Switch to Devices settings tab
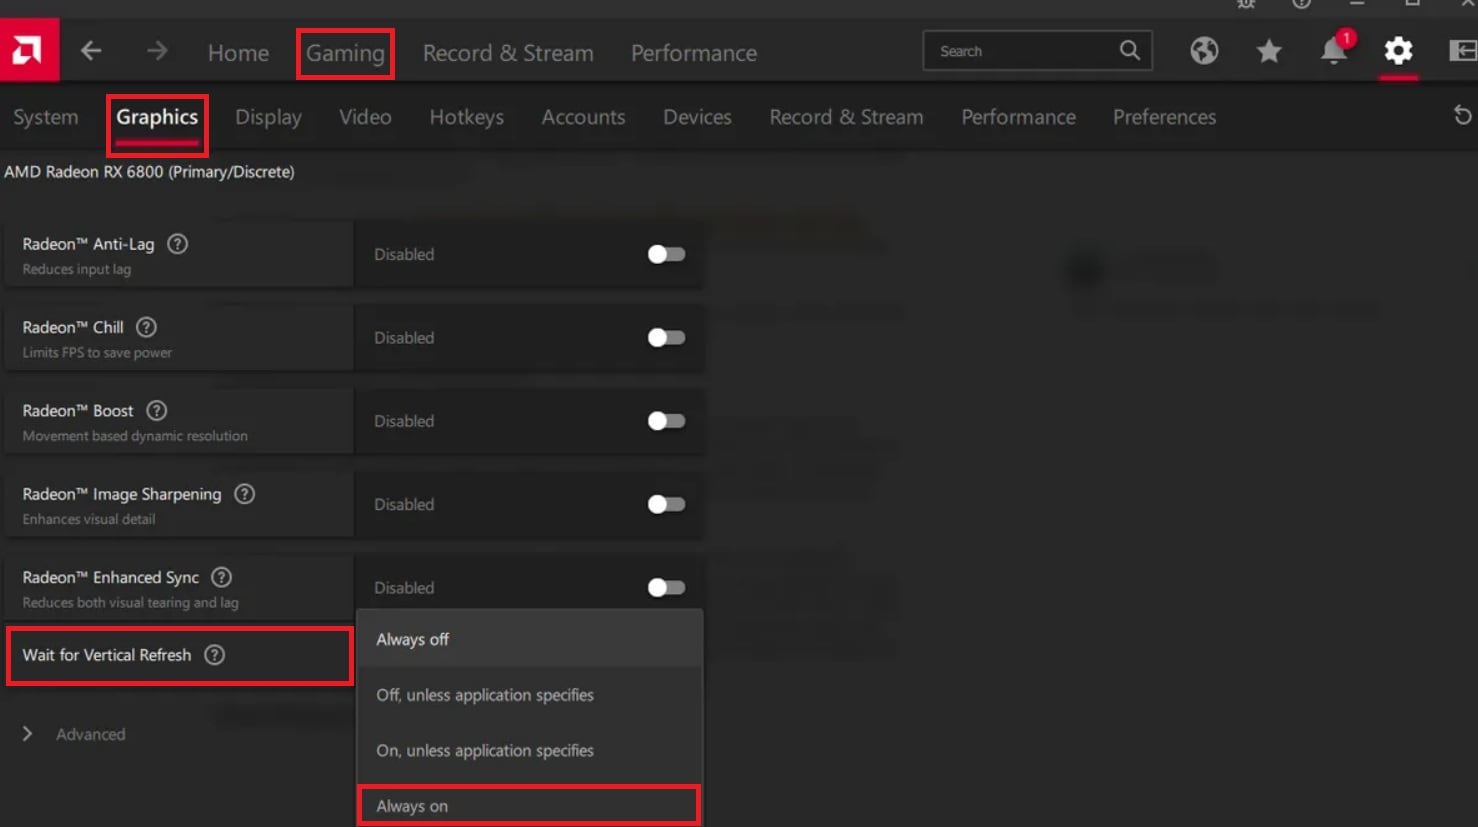 (697, 117)
